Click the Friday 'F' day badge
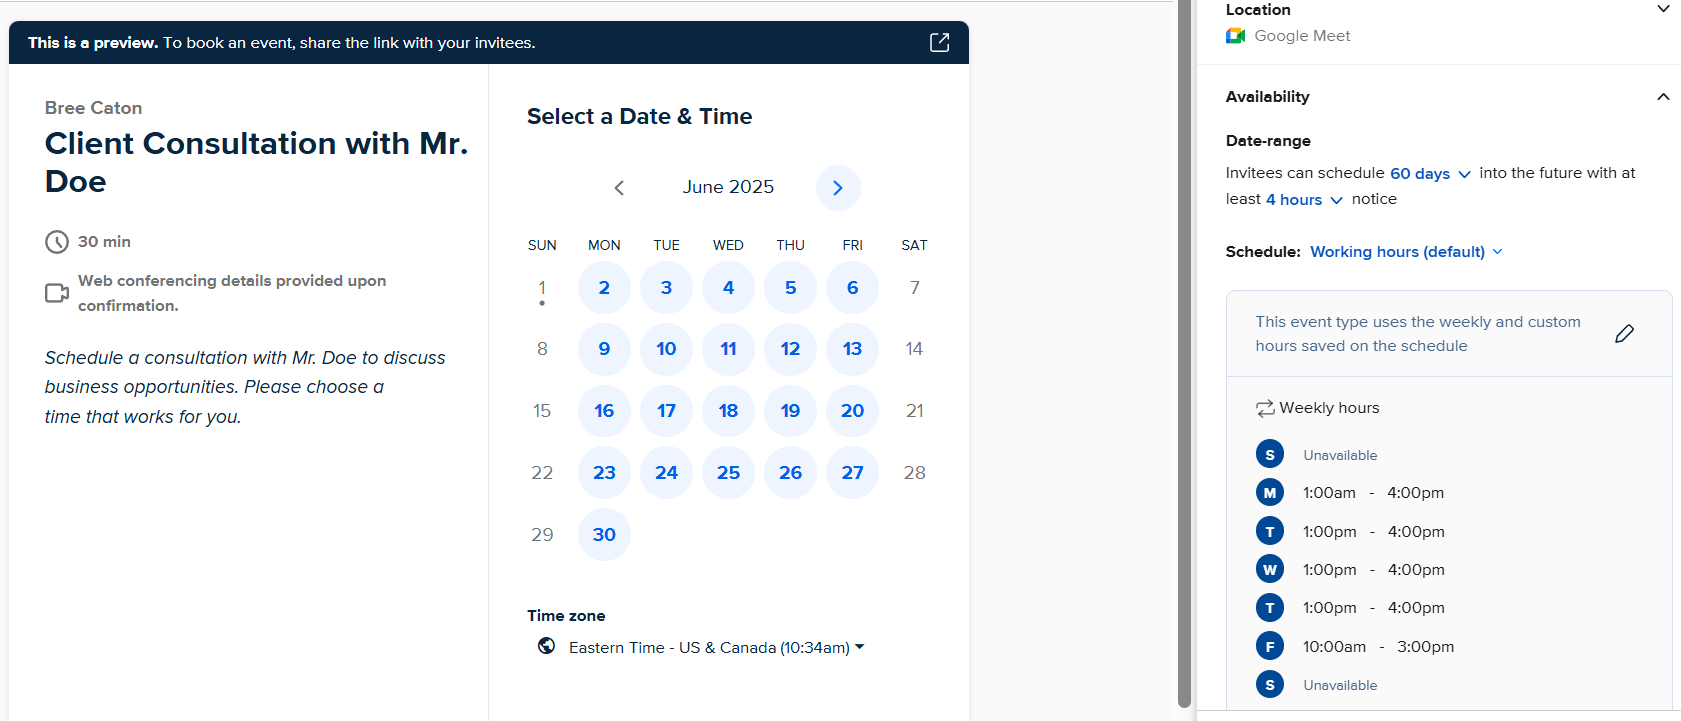The image size is (1681, 721). 1270,646
